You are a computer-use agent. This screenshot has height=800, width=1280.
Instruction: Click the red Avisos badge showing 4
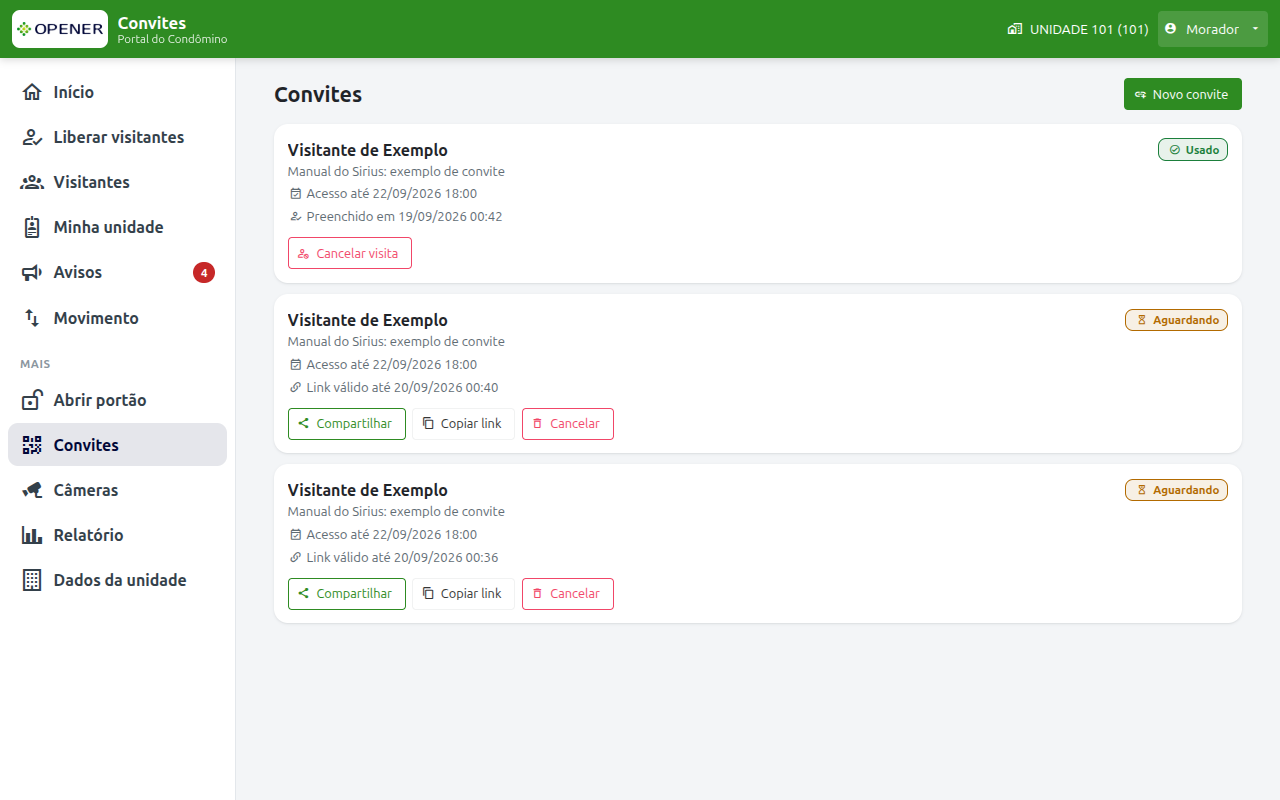click(x=204, y=272)
